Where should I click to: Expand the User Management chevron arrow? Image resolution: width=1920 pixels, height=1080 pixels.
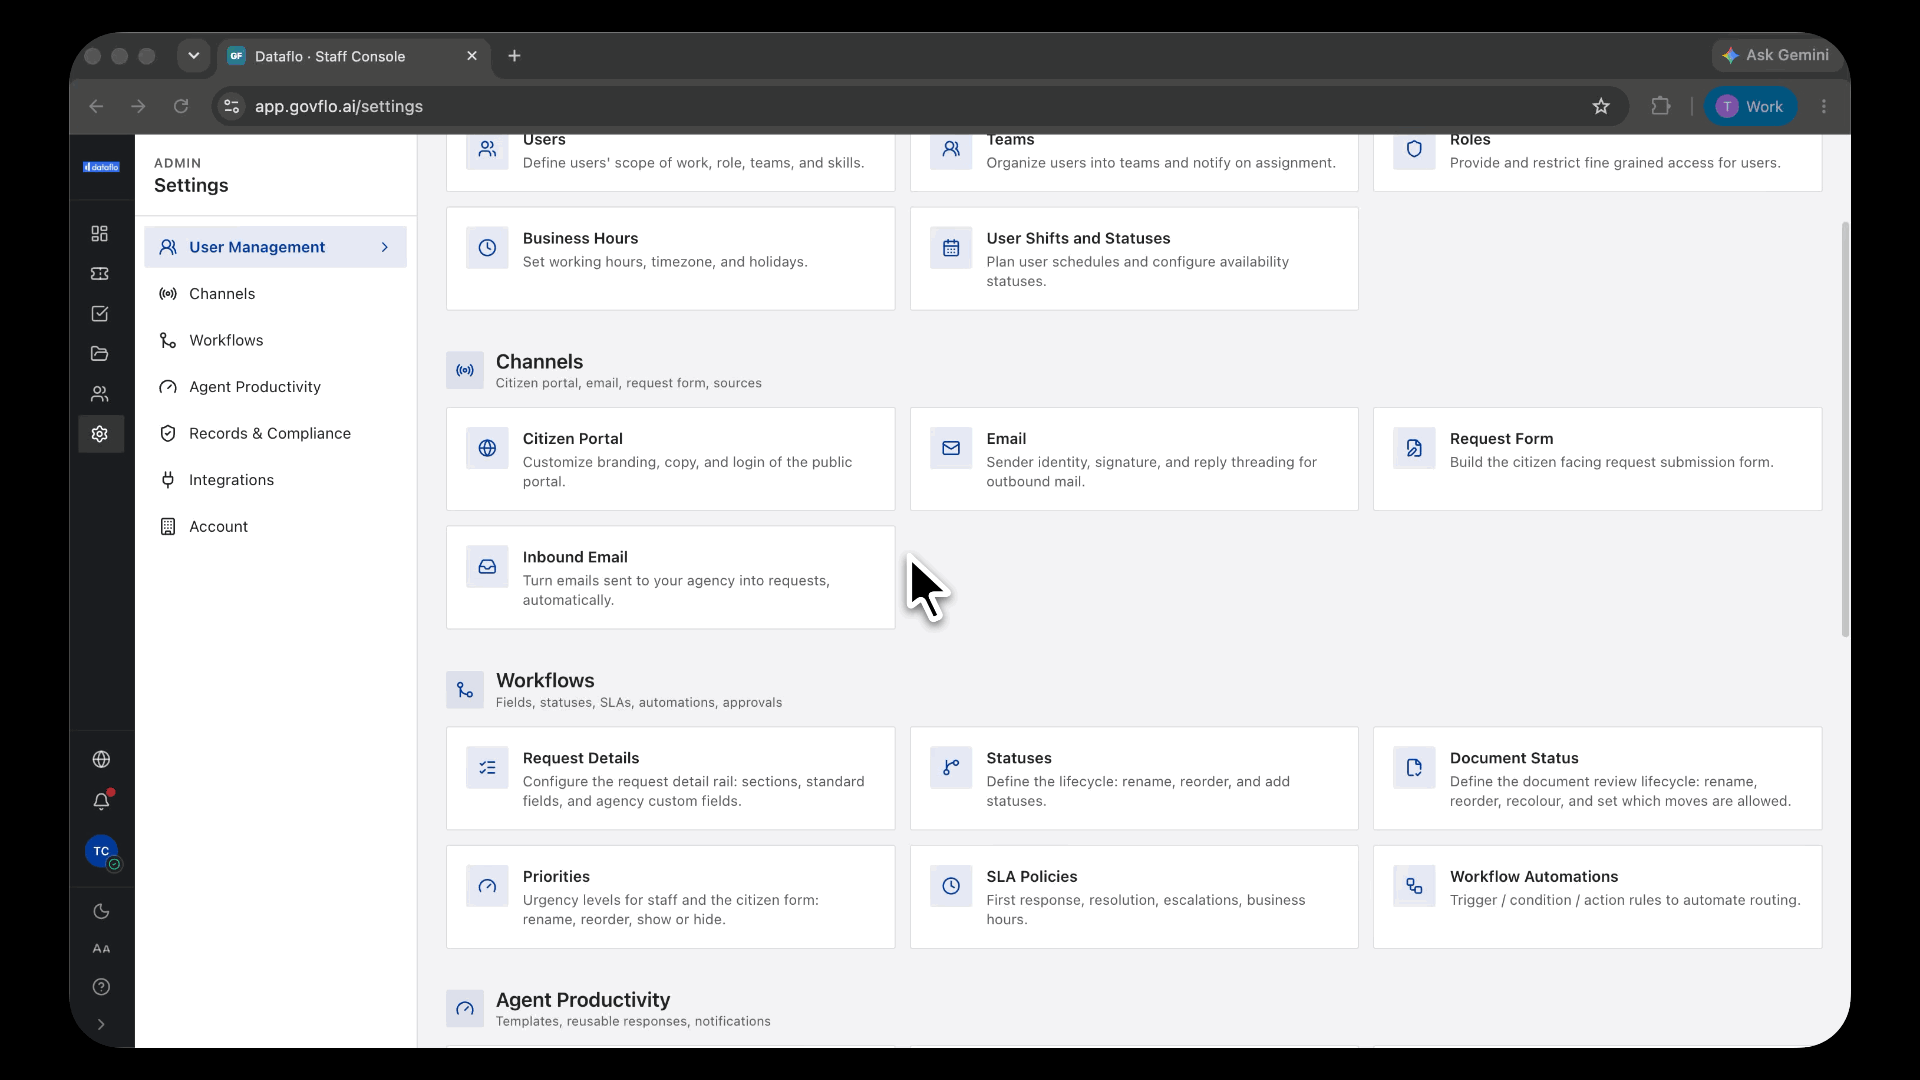tap(385, 247)
